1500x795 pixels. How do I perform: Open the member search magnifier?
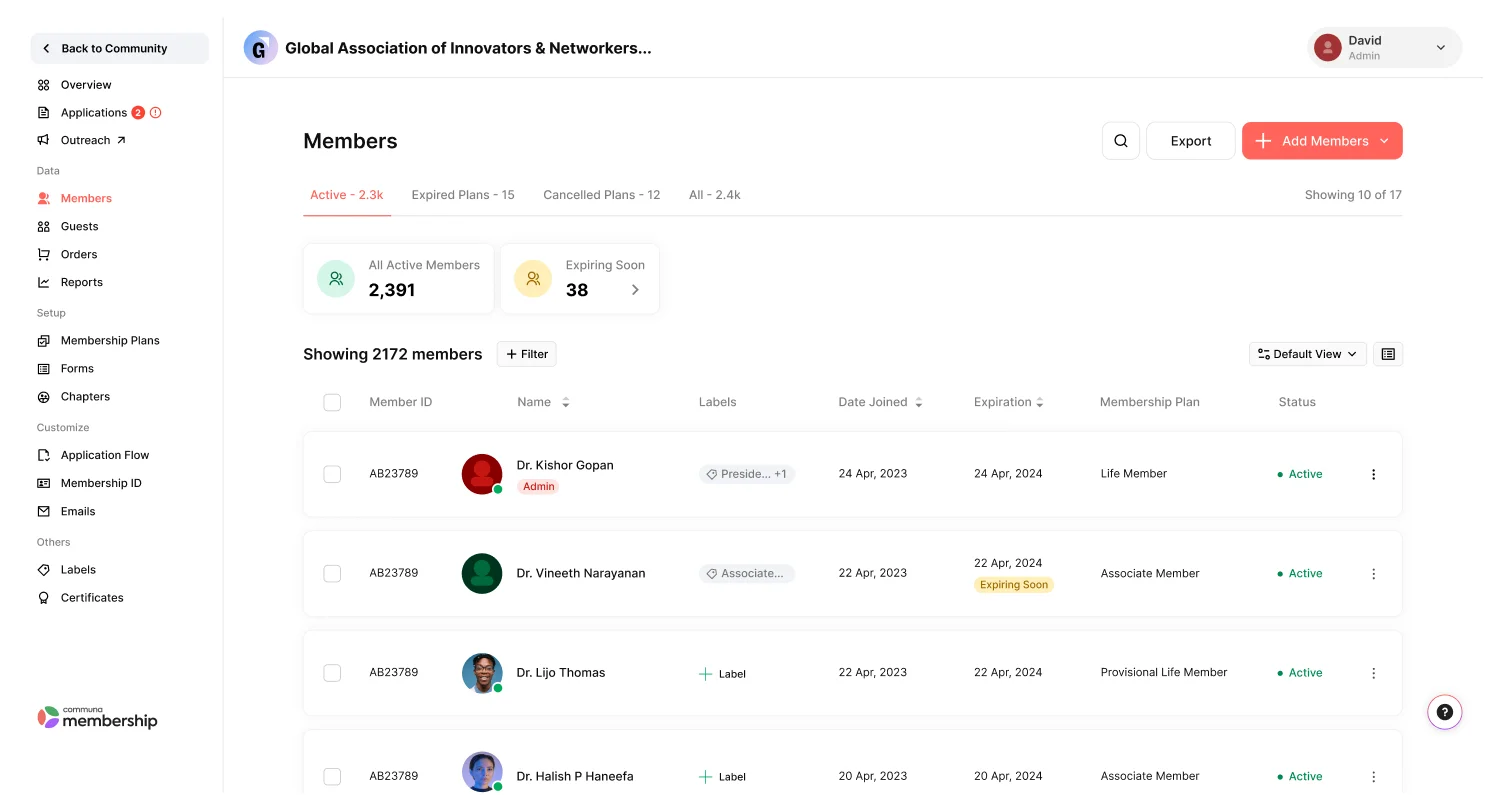tap(1120, 140)
